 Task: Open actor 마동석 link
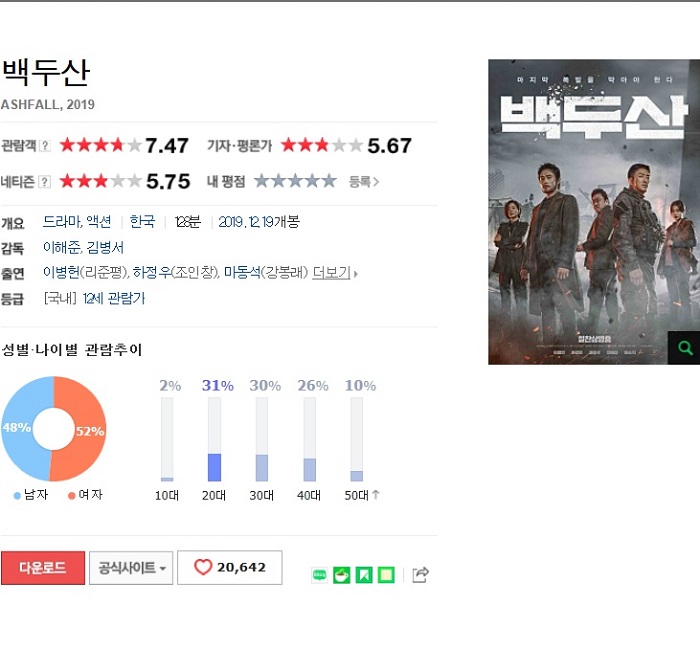(242, 272)
